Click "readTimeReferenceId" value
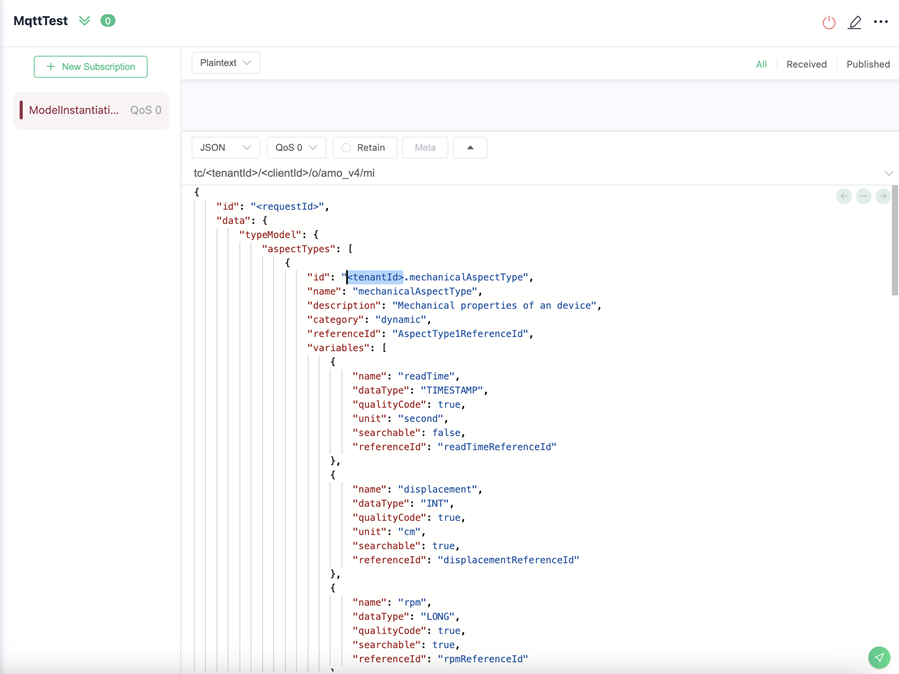Viewport: 899px width, 674px height. pyautogui.click(x=497, y=446)
